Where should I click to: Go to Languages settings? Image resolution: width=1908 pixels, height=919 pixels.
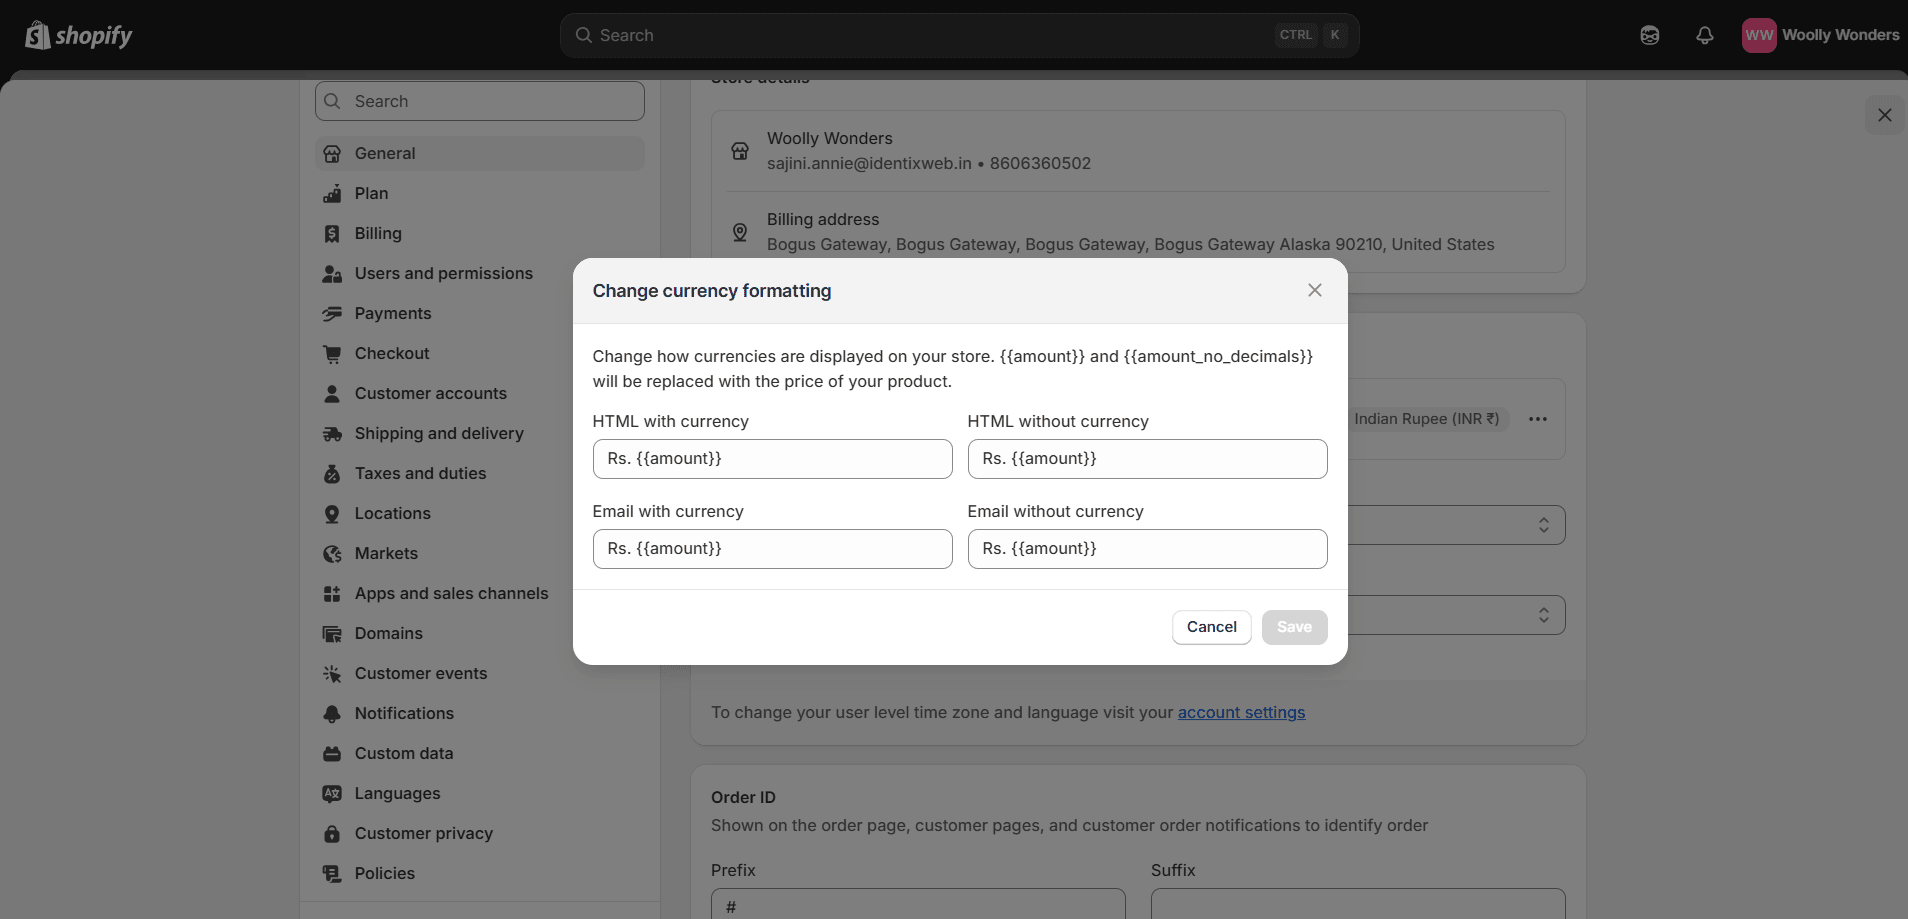pos(480,793)
